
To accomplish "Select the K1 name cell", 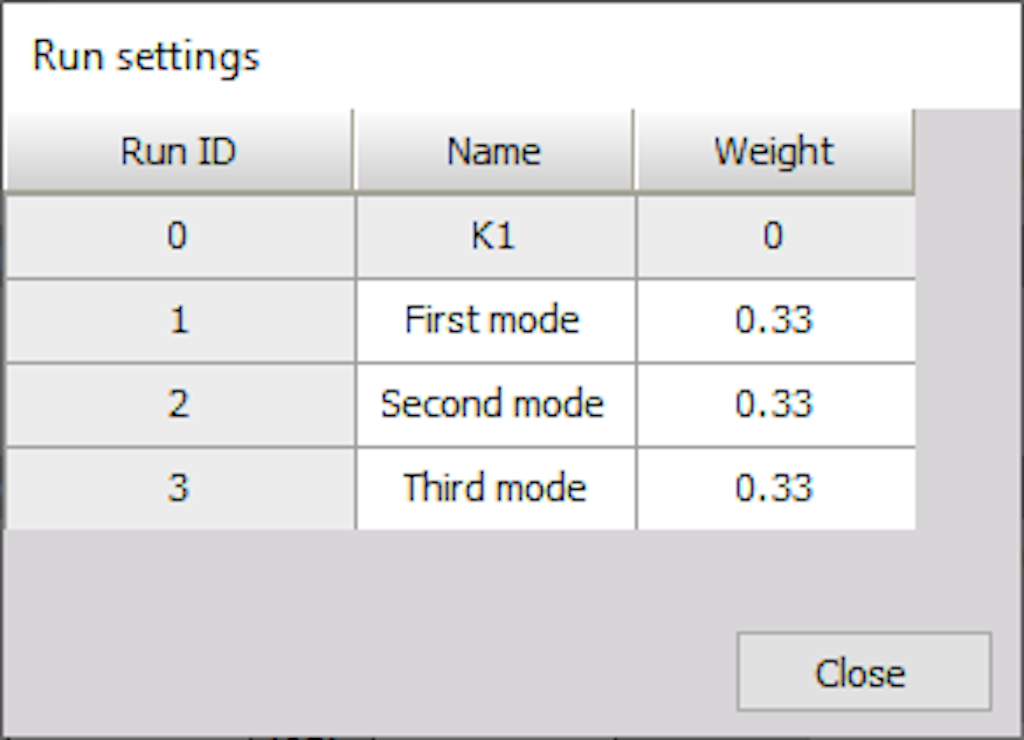I will 496,236.
